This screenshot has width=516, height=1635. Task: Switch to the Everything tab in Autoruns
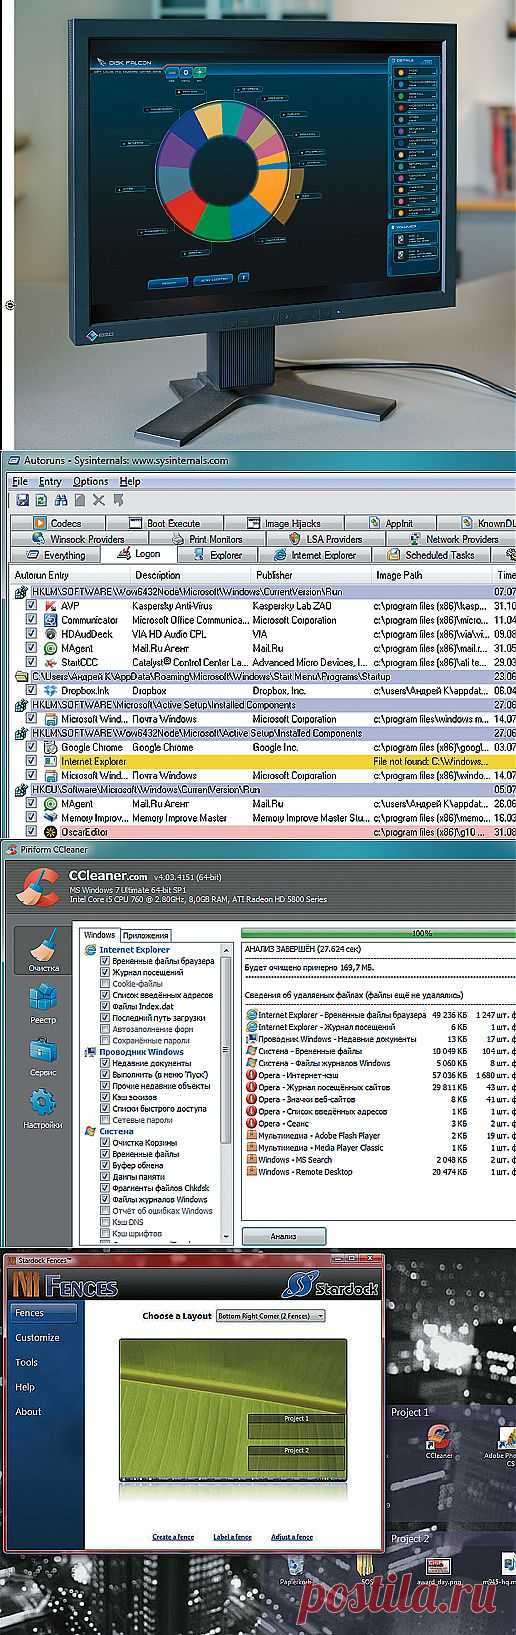[56, 555]
